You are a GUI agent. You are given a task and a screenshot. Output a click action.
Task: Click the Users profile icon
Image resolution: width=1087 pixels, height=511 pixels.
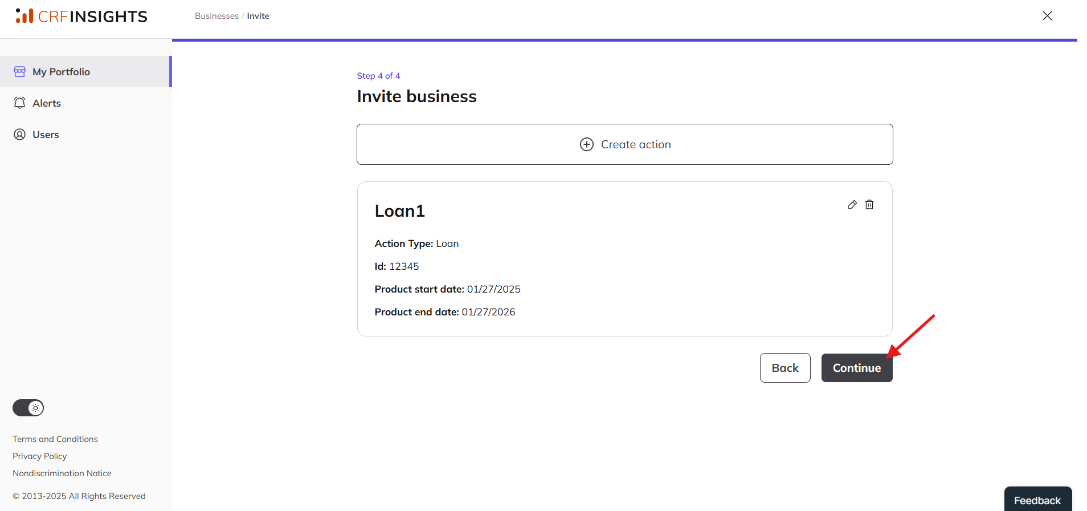tap(19, 135)
